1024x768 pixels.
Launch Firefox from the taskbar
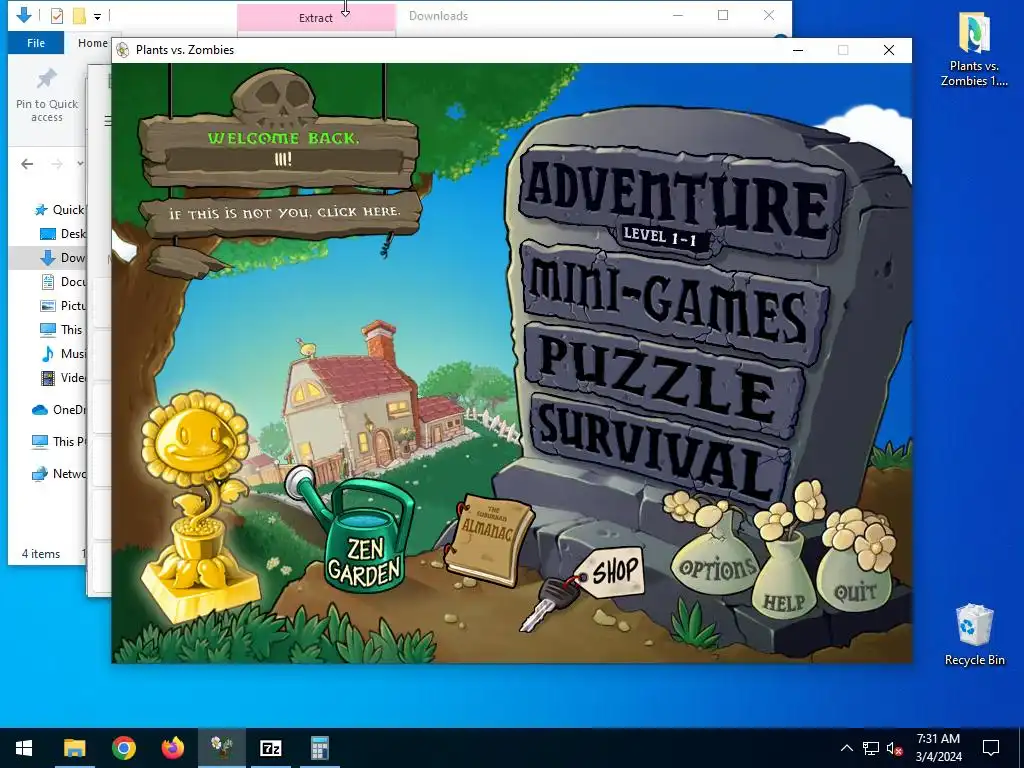click(x=172, y=748)
